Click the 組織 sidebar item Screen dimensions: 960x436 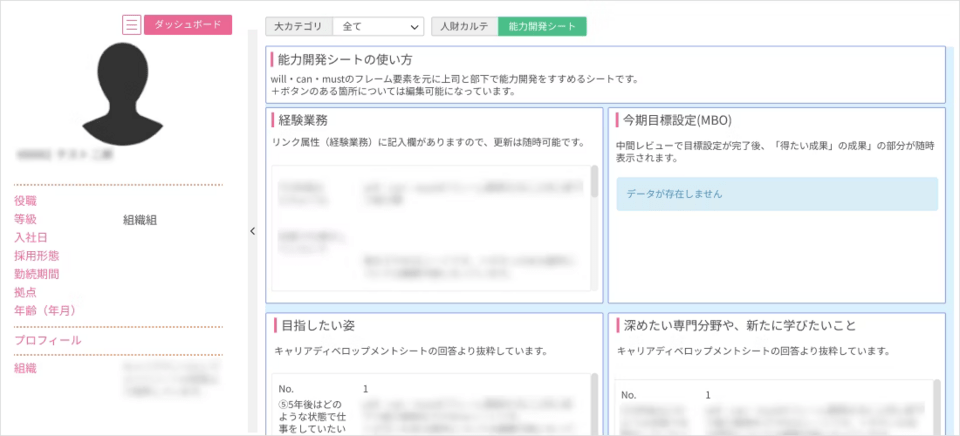pyautogui.click(x=25, y=368)
